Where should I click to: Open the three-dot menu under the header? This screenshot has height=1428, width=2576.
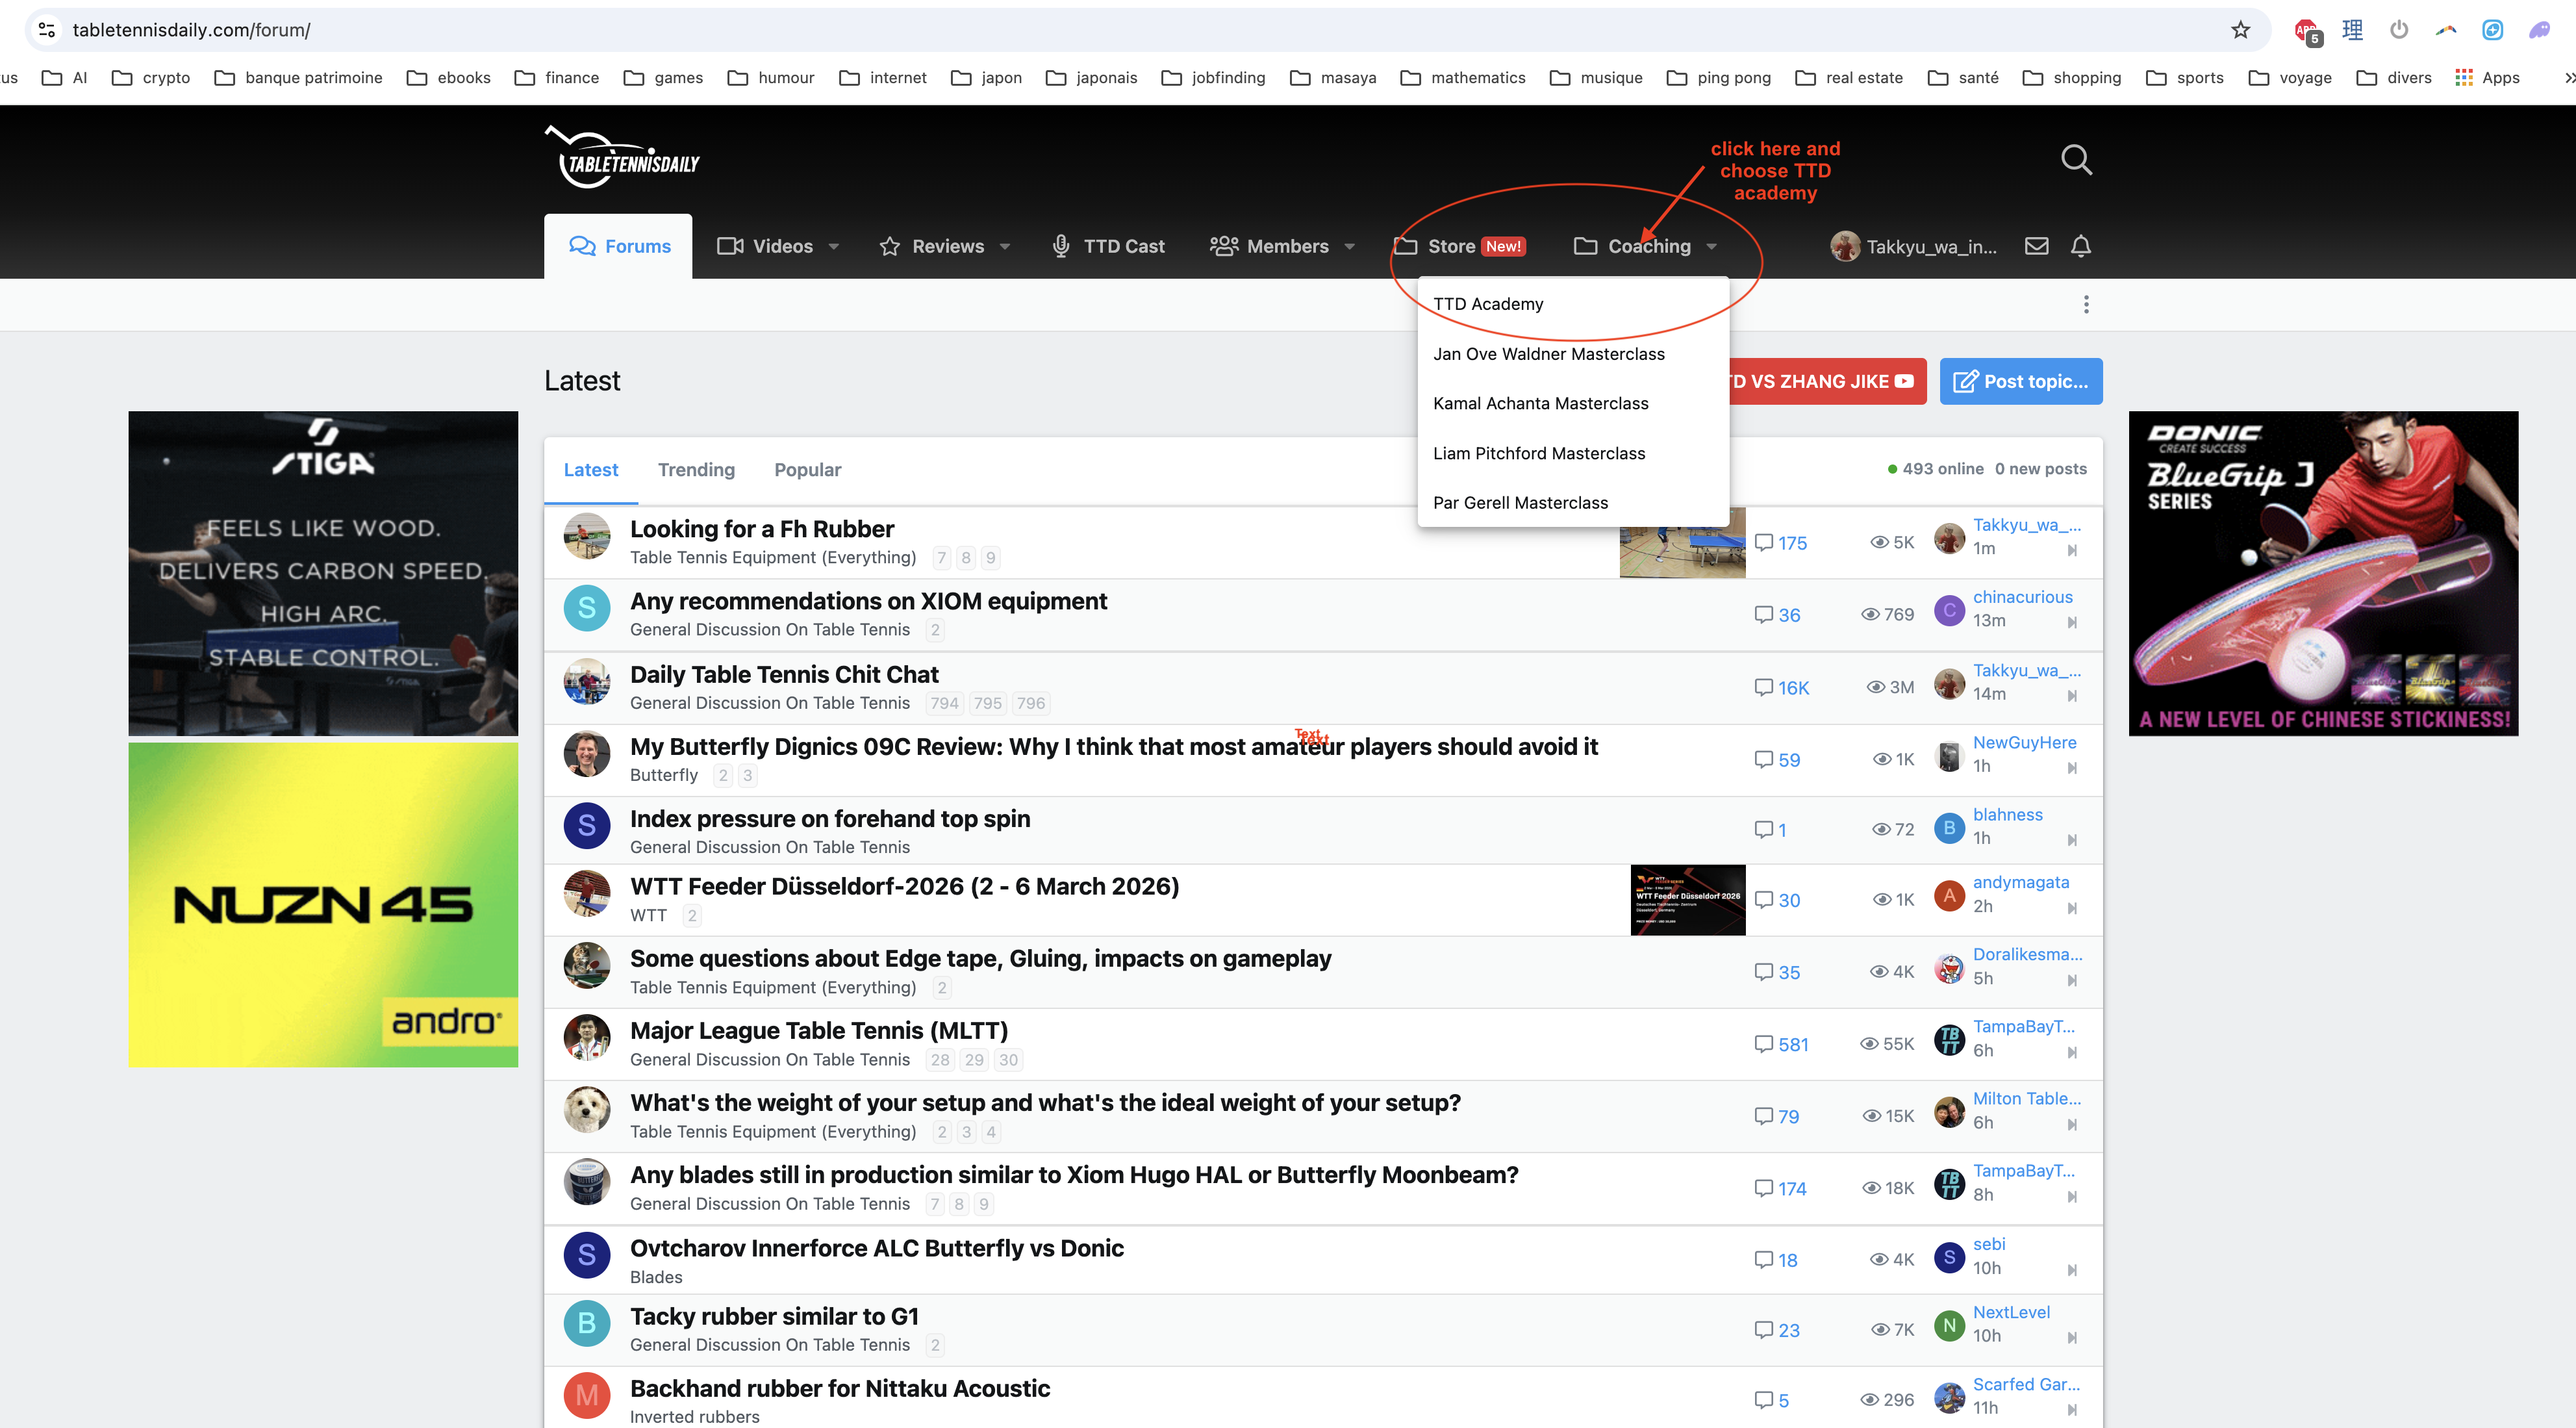(x=2086, y=304)
